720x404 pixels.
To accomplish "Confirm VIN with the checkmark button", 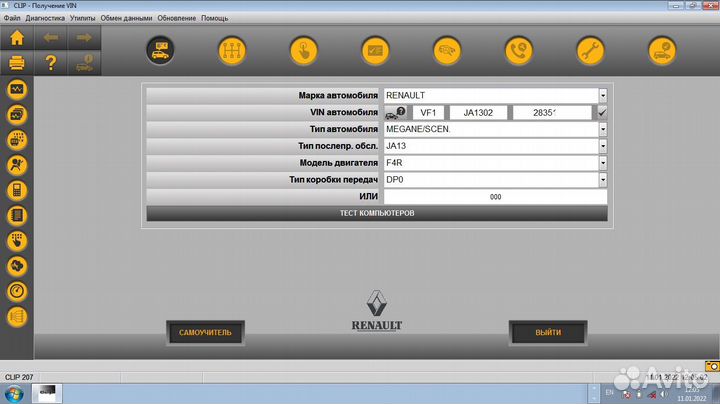I will (x=602, y=112).
